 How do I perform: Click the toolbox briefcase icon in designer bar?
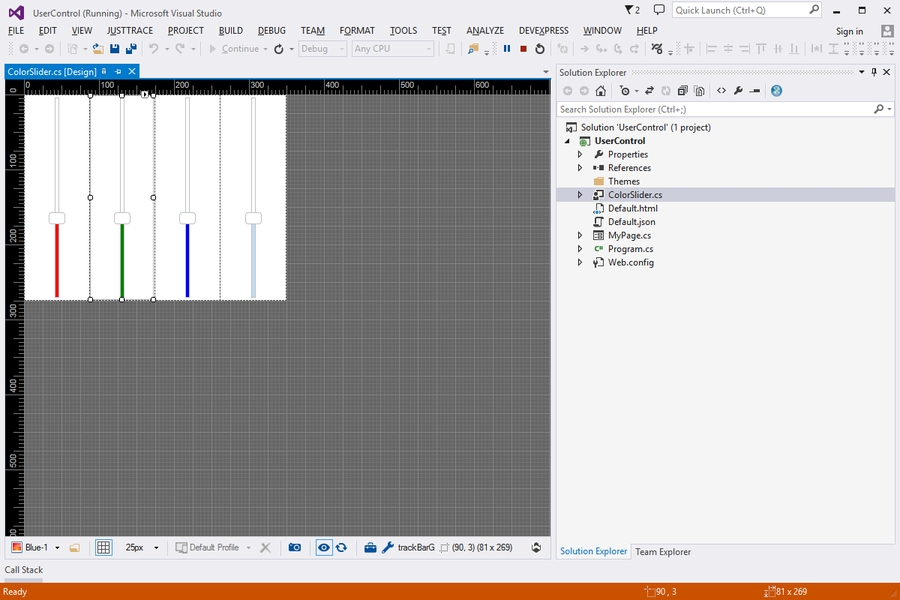370,548
